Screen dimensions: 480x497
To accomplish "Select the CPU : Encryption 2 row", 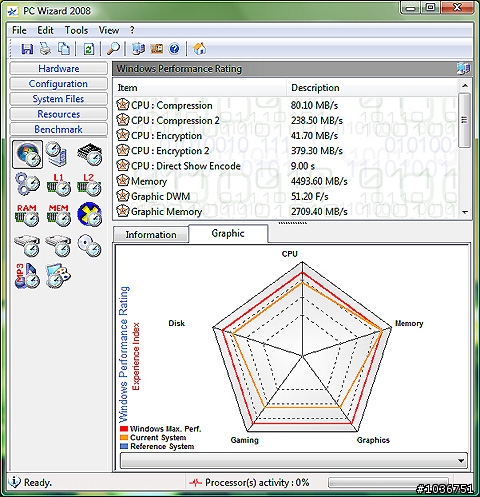I will 286,151.
